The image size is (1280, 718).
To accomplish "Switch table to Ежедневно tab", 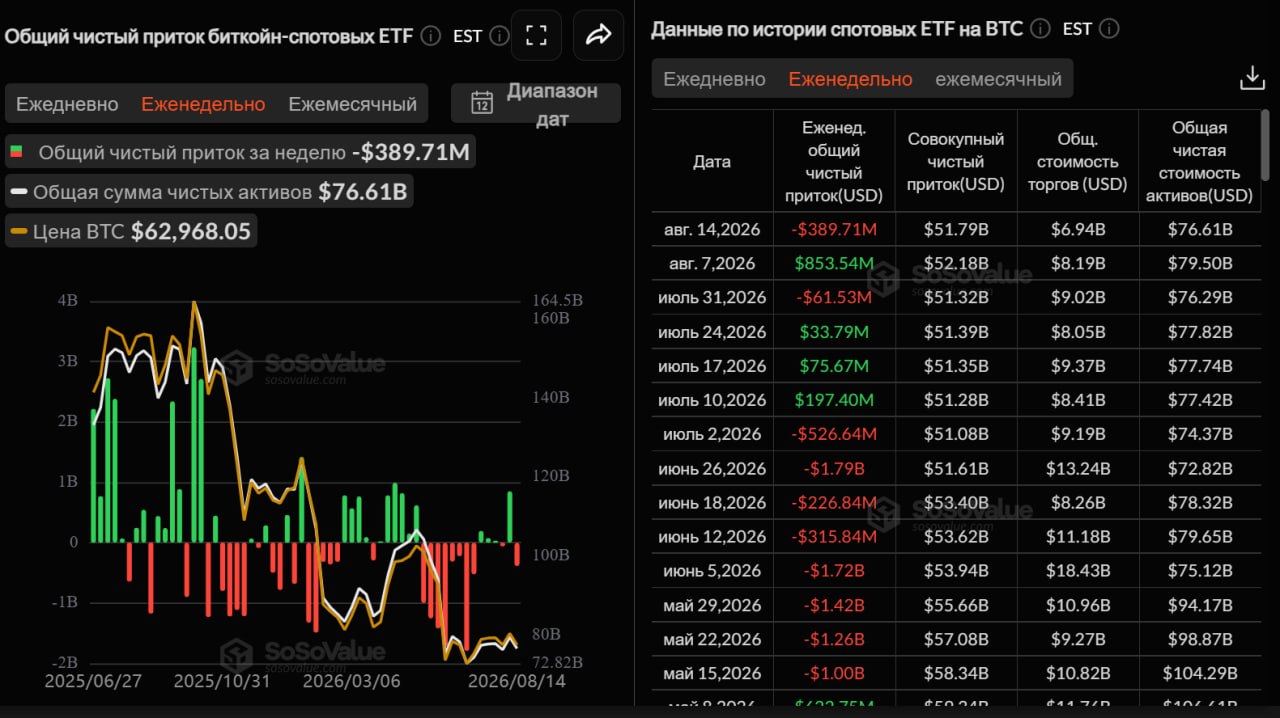I will [714, 79].
